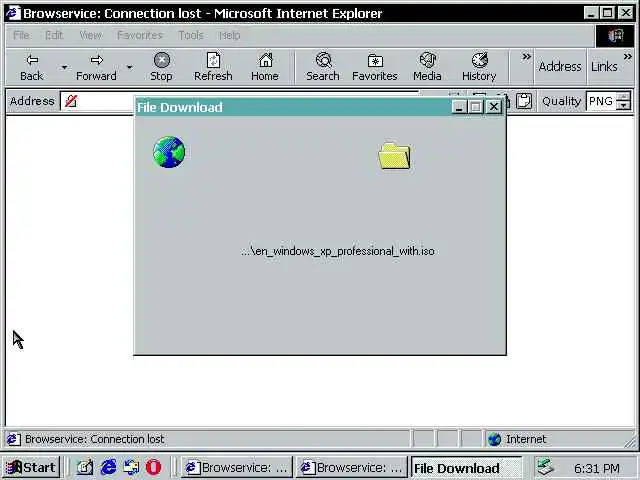
Task: Open the Edit menu
Action: pos(54,36)
